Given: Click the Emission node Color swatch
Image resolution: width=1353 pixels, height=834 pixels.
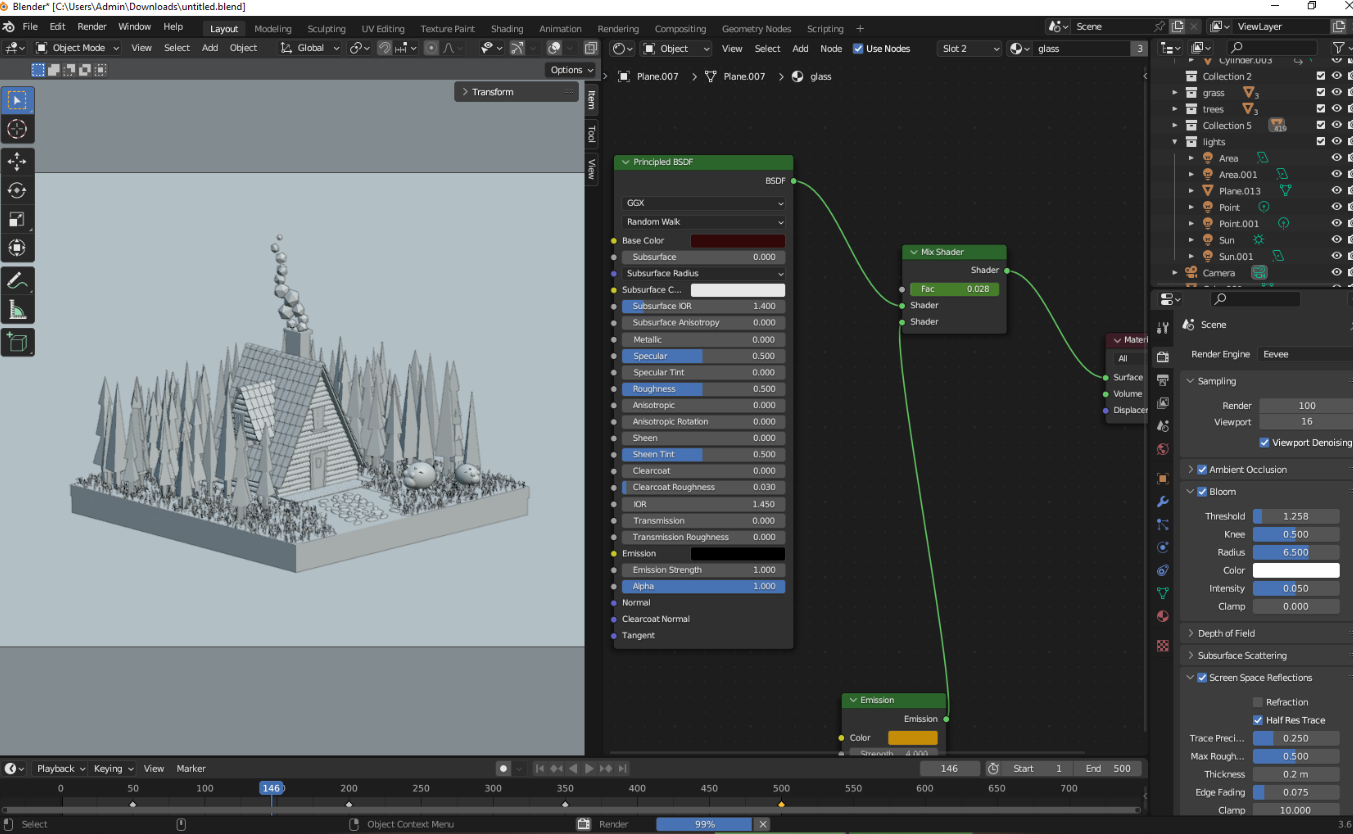Looking at the screenshot, I should point(912,738).
